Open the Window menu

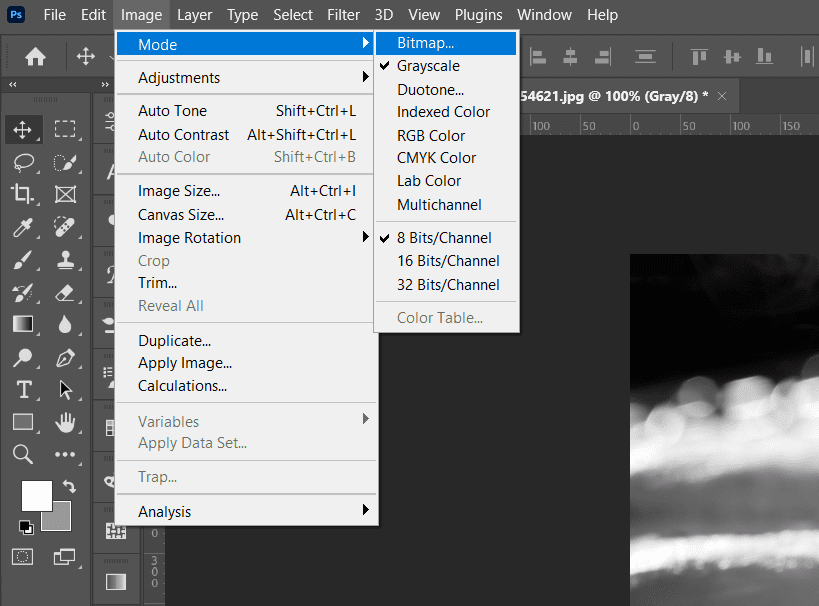coord(544,15)
